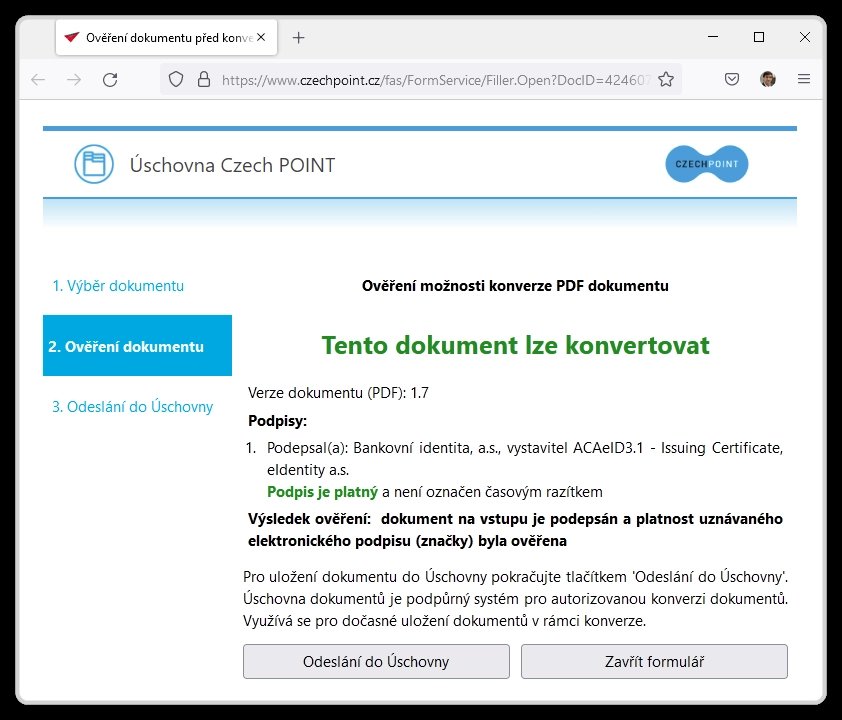Show site security padlock info

(204, 79)
